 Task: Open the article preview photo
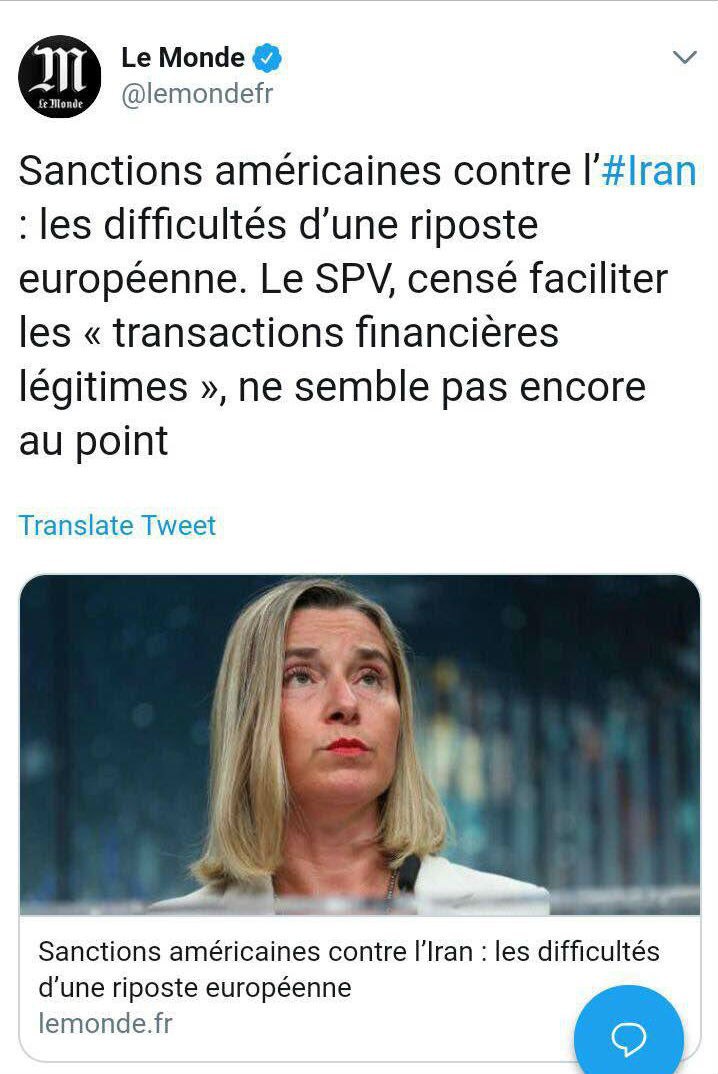(x=360, y=745)
